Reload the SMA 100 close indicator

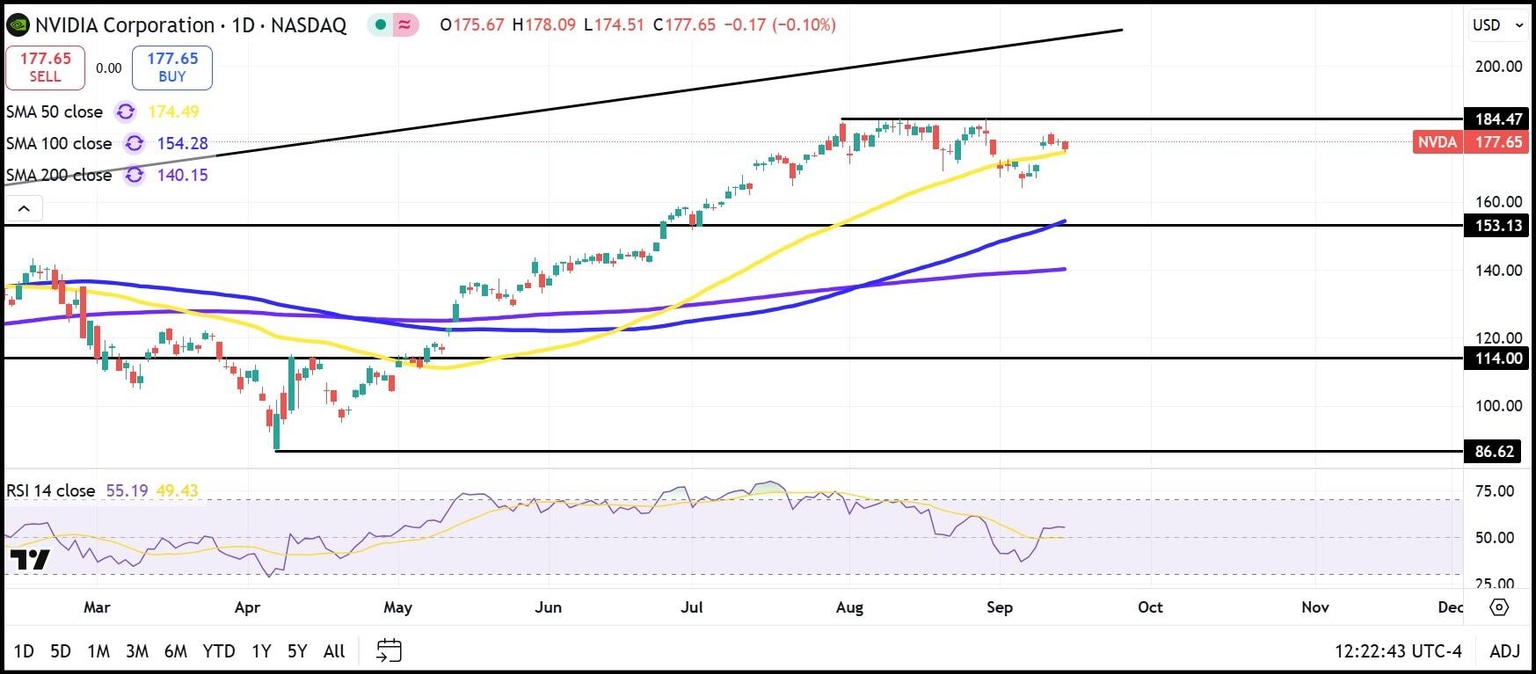click(x=134, y=143)
